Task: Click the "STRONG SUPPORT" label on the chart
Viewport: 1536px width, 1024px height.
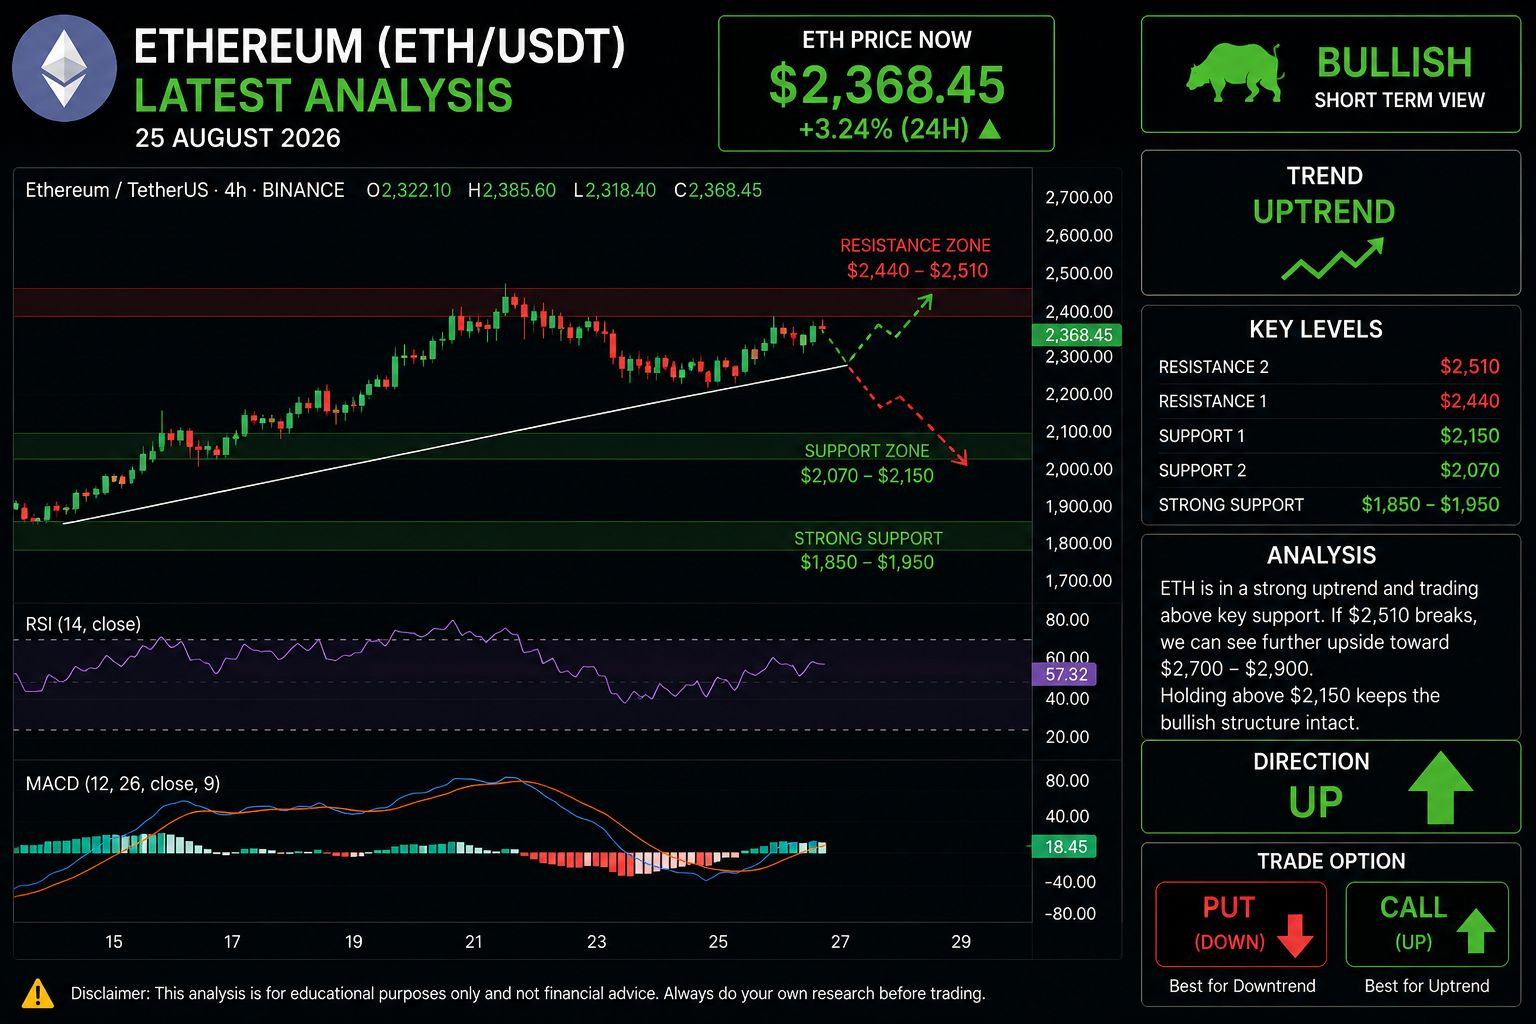Action: point(868,538)
